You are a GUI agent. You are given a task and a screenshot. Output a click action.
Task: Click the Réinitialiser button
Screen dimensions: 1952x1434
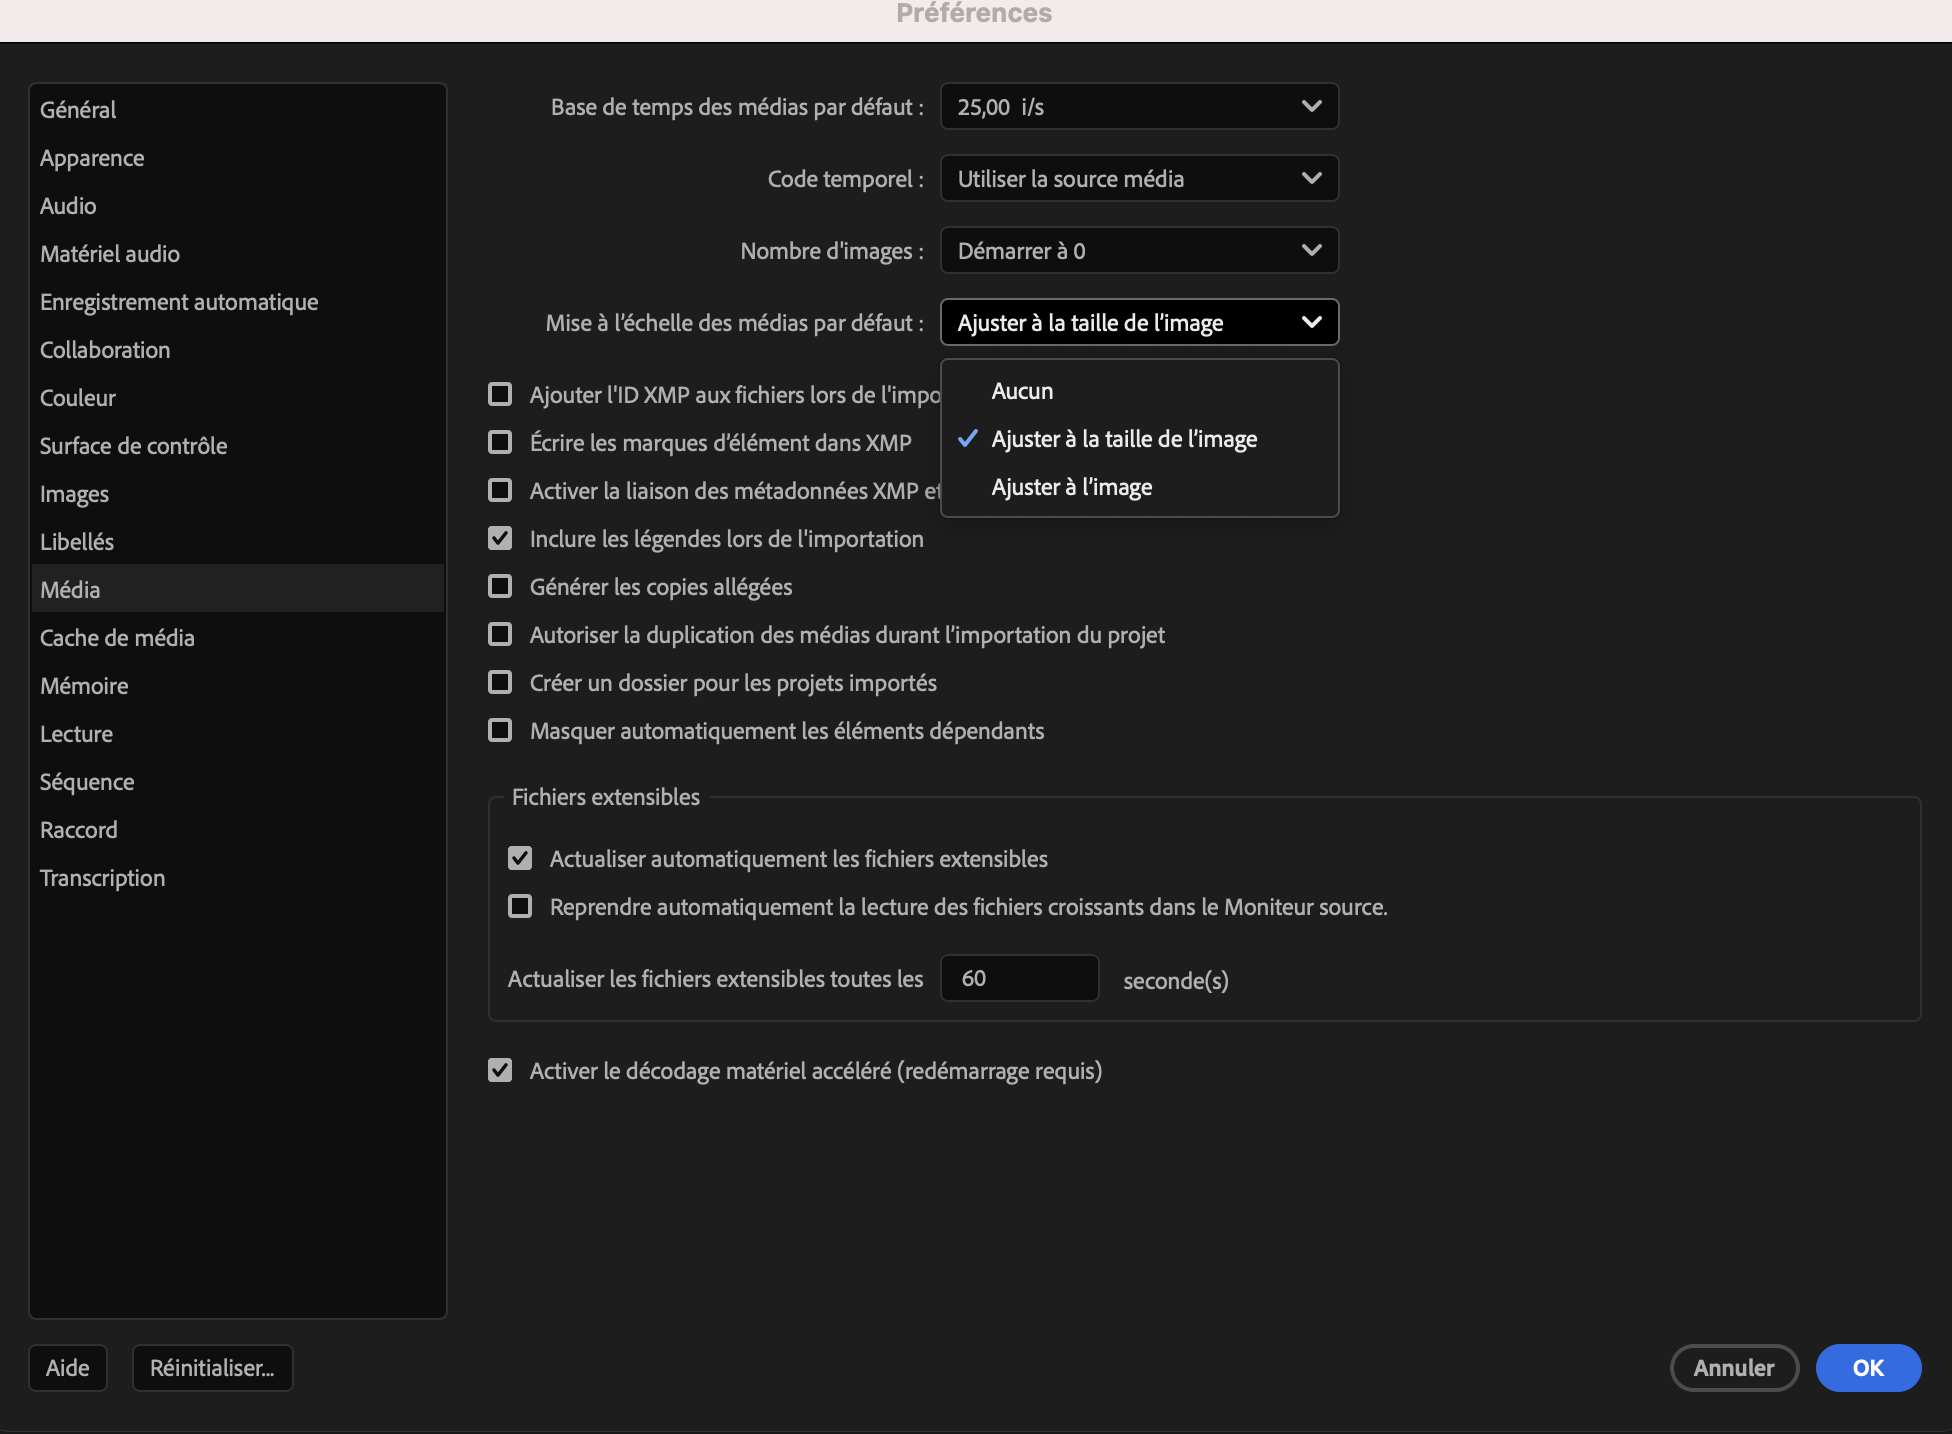212,1367
